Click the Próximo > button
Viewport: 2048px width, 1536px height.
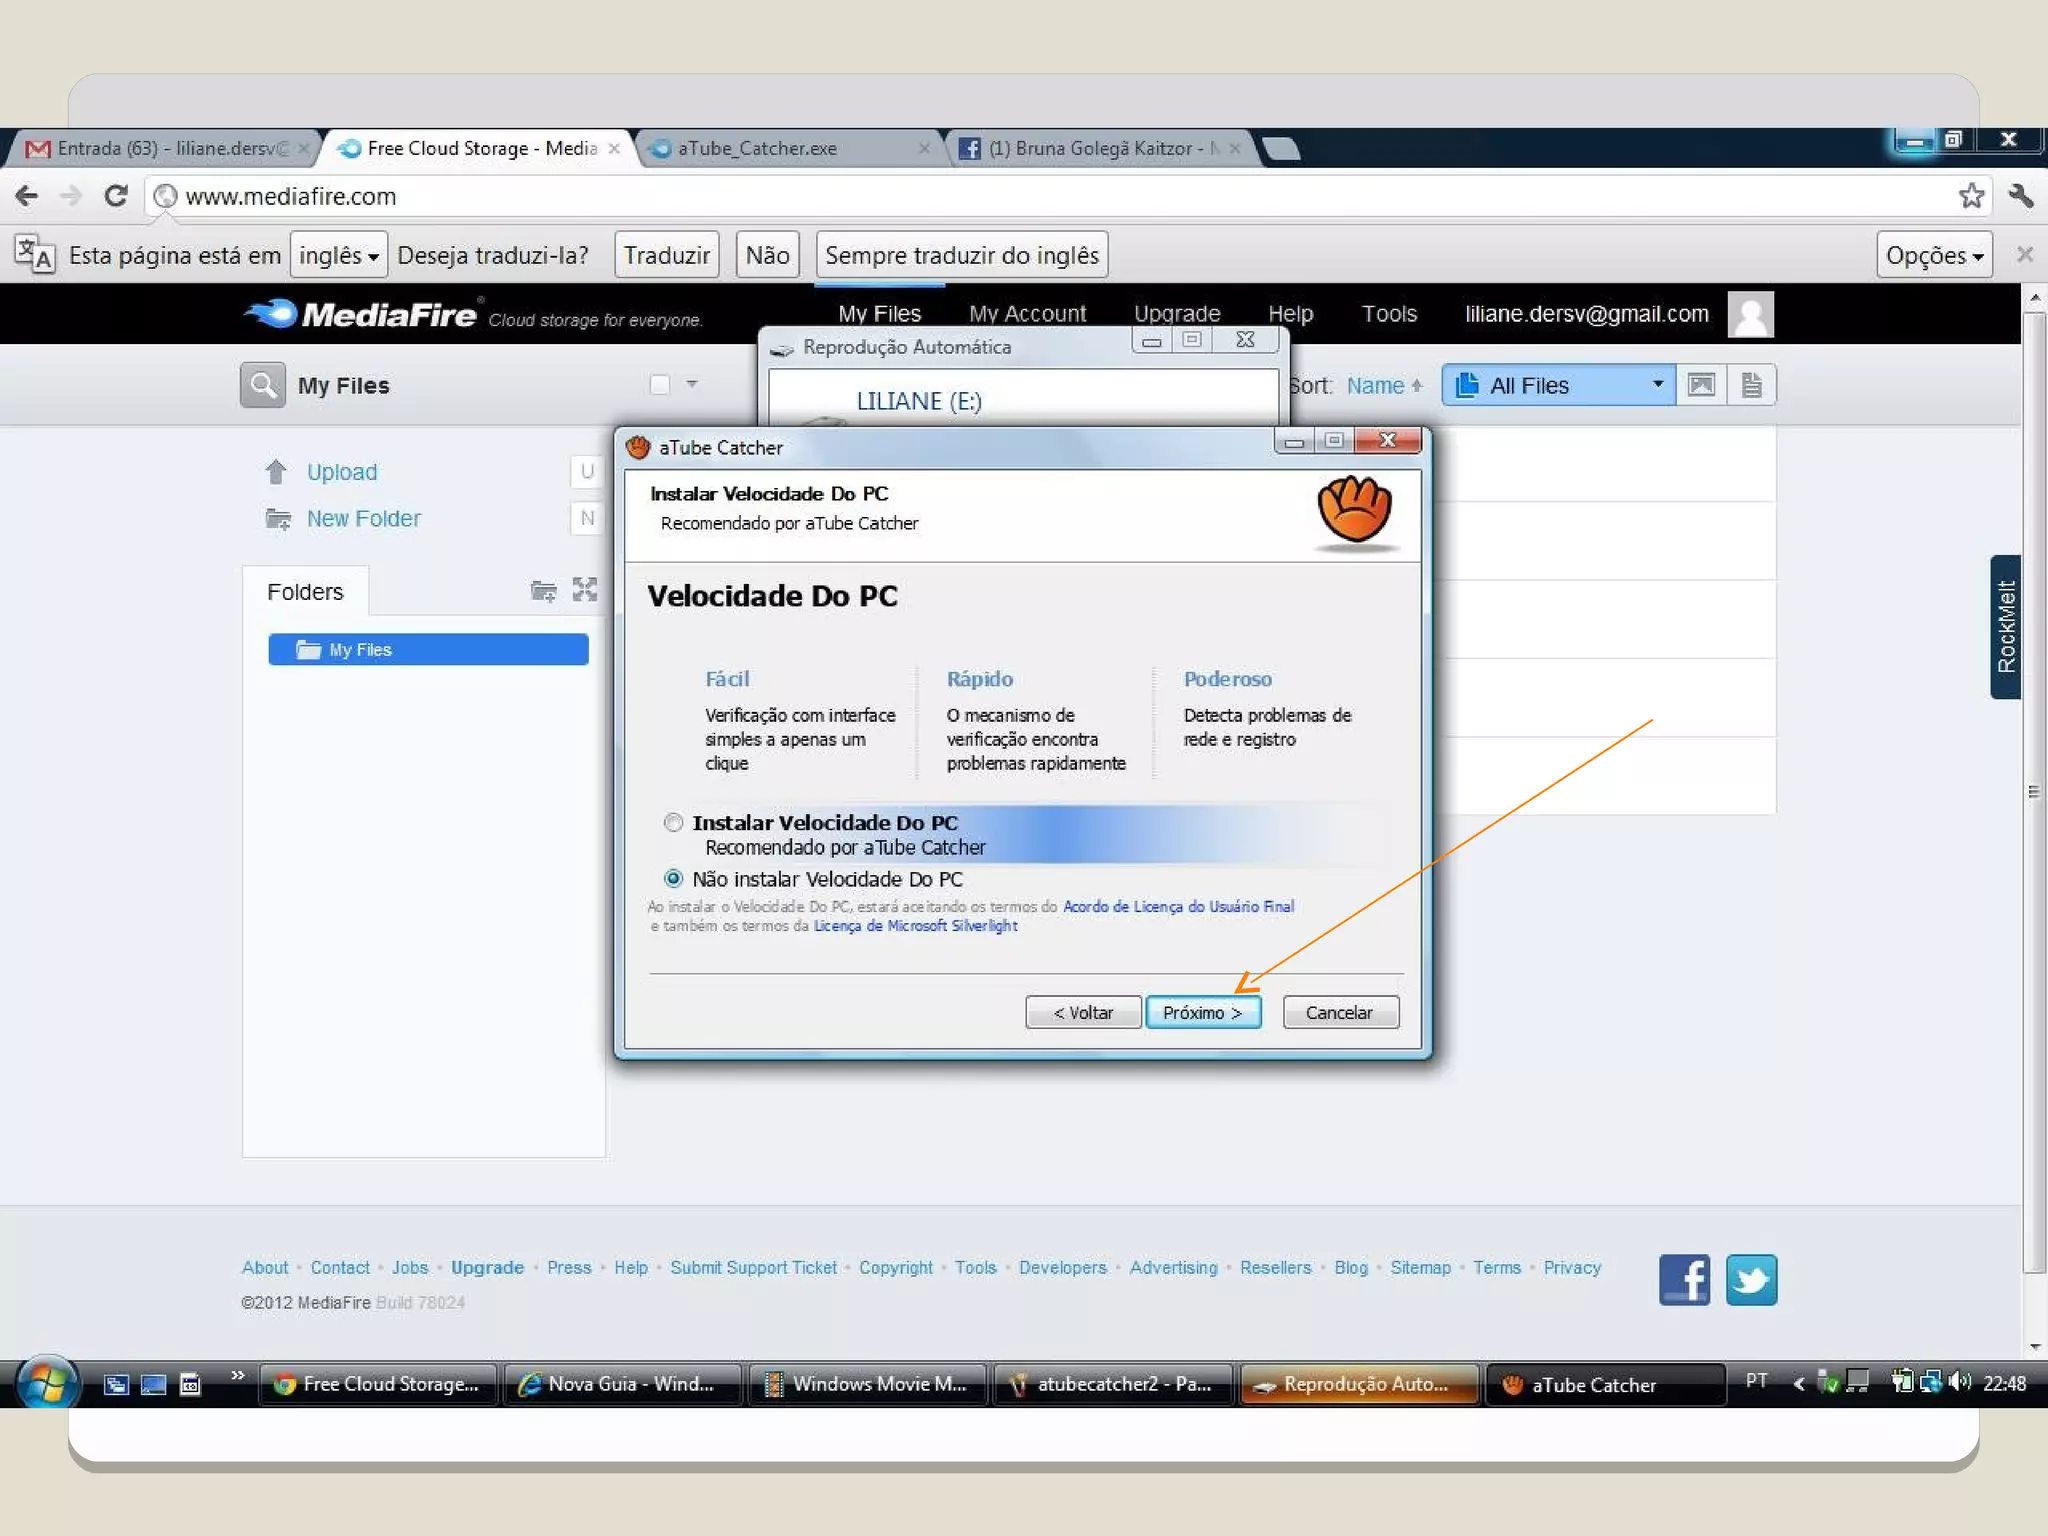point(1202,1013)
